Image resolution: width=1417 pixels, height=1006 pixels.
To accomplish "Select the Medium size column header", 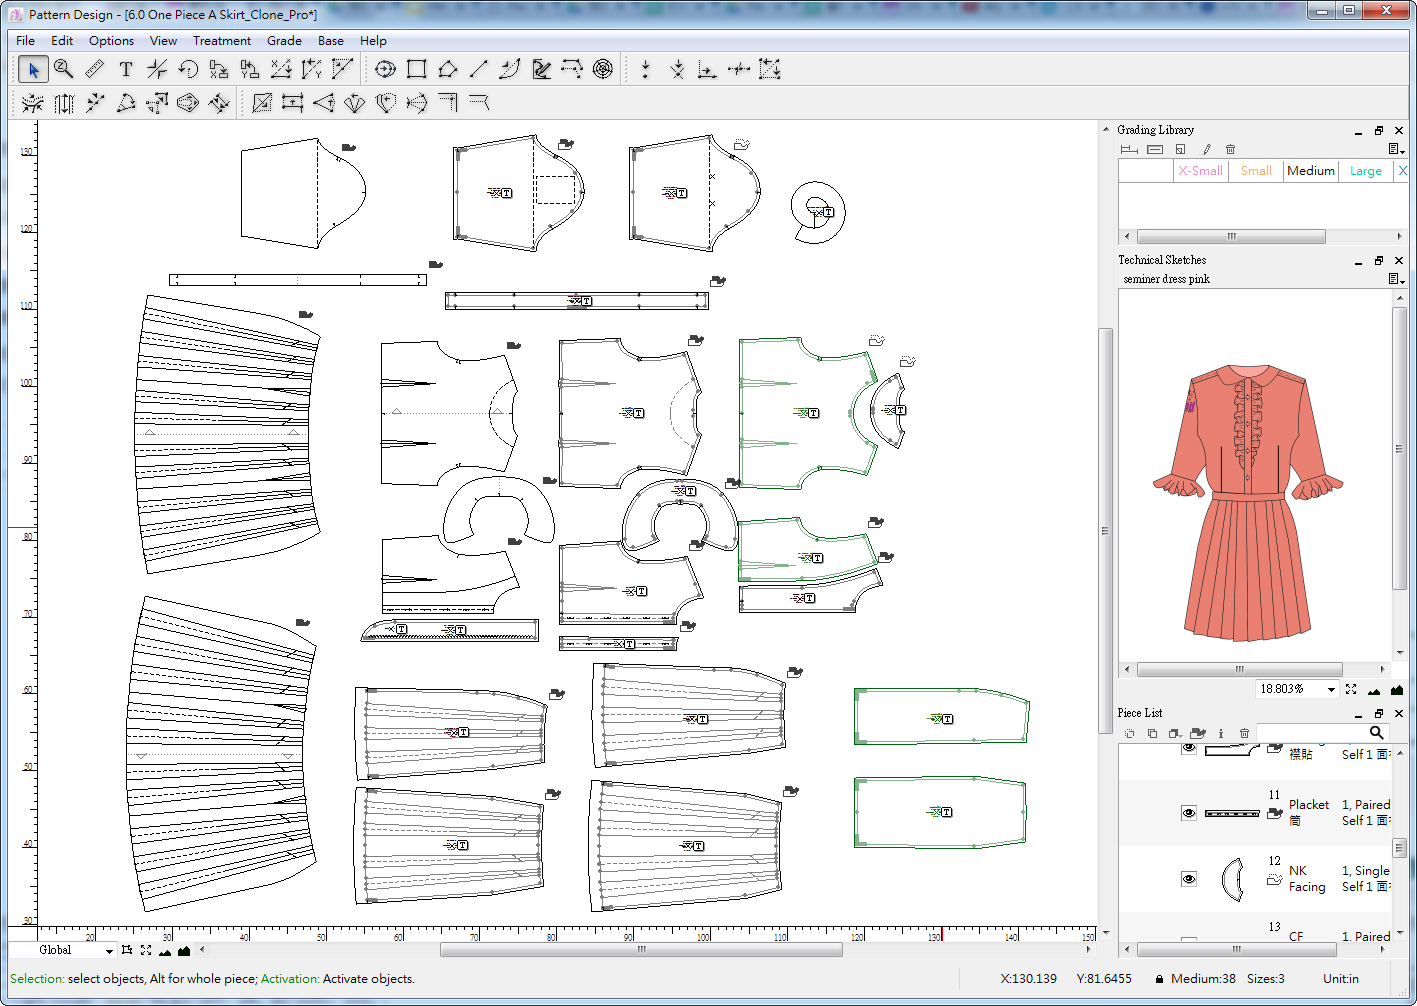I will click(1310, 171).
